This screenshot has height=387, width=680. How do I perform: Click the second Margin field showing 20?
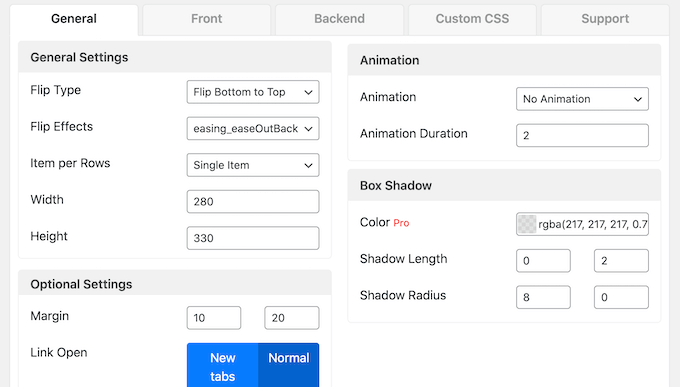pyautogui.click(x=292, y=318)
